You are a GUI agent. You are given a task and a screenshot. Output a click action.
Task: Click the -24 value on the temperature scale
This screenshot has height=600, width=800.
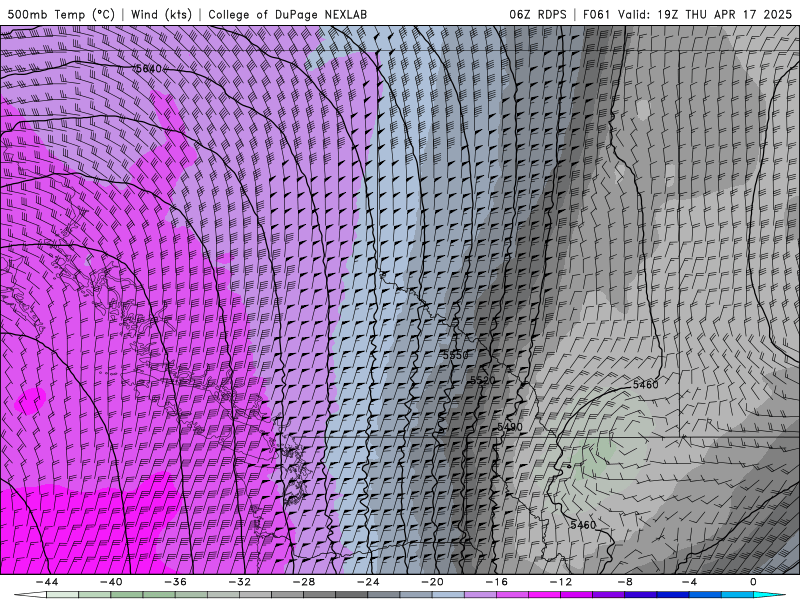(x=368, y=582)
